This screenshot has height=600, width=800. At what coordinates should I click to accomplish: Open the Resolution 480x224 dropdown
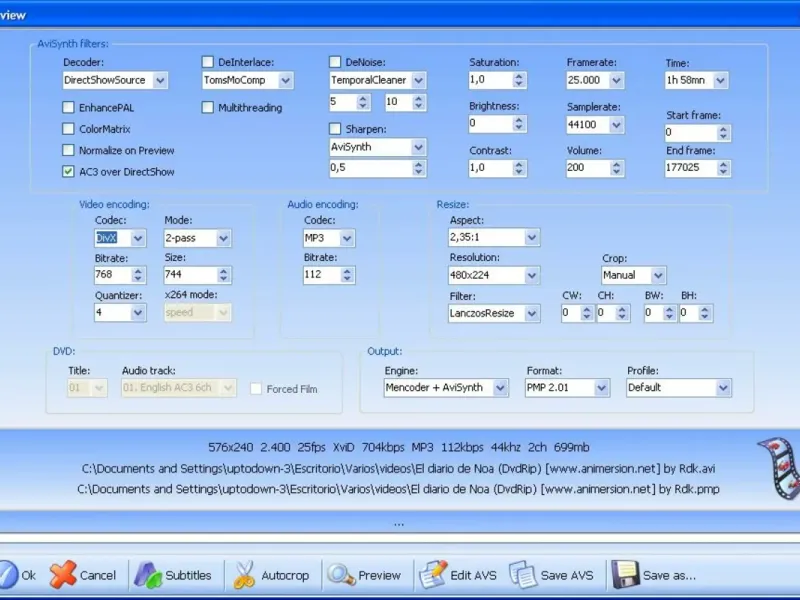tap(532, 275)
